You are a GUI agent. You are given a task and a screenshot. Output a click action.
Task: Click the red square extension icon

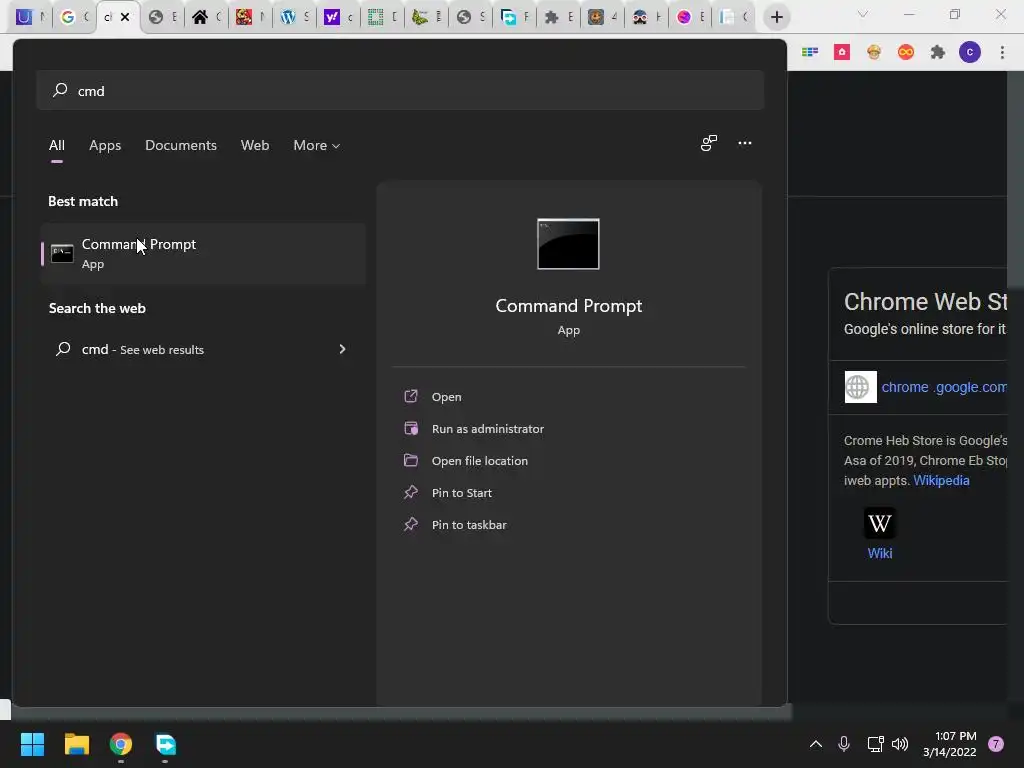tap(842, 52)
